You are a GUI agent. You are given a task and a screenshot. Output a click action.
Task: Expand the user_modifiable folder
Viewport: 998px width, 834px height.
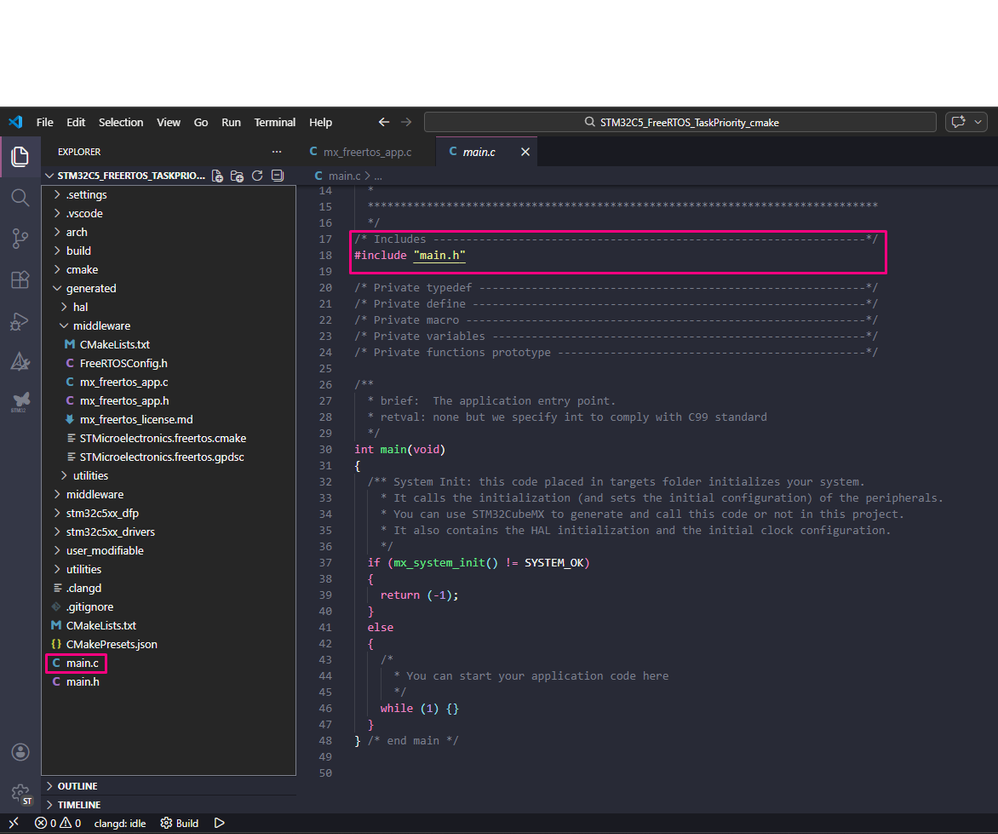tap(169, 551)
